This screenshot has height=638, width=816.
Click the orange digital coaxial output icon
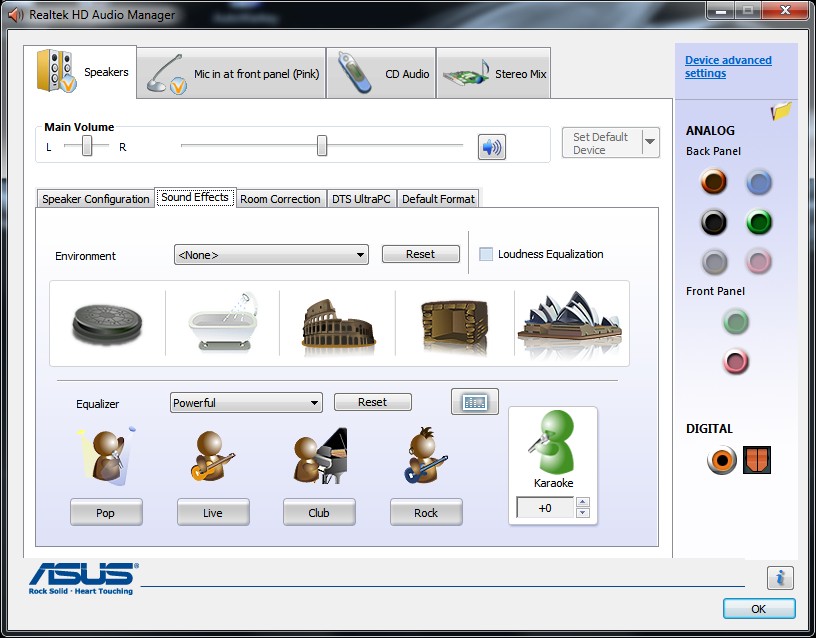722,460
